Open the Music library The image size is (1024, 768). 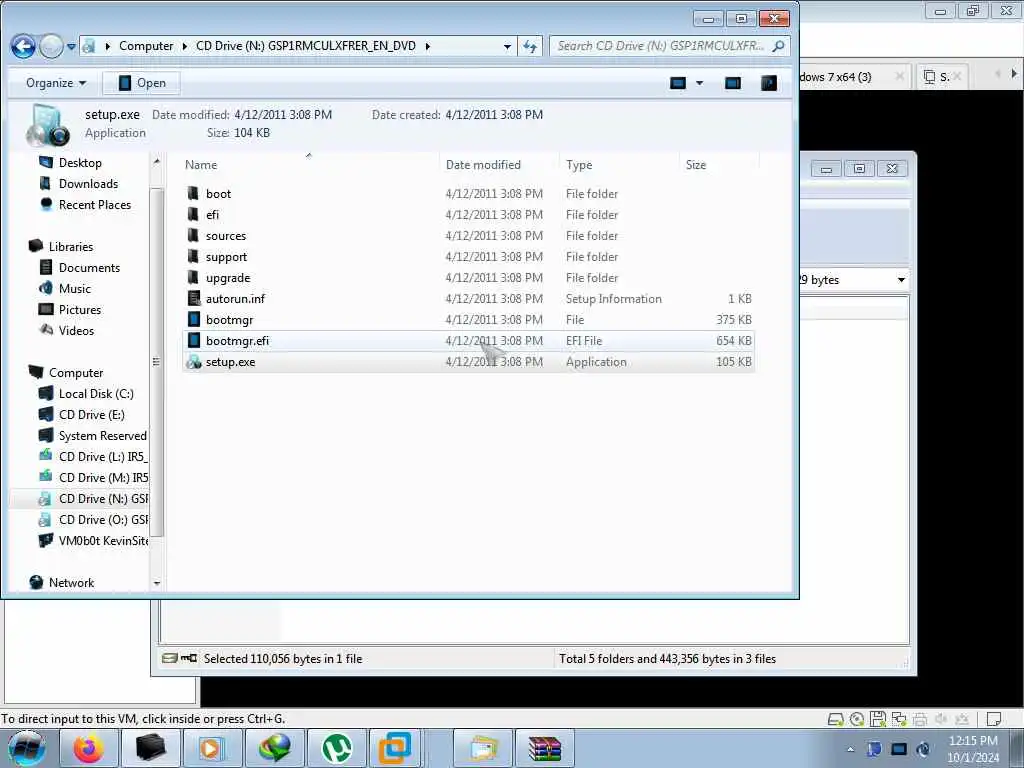pos(74,289)
